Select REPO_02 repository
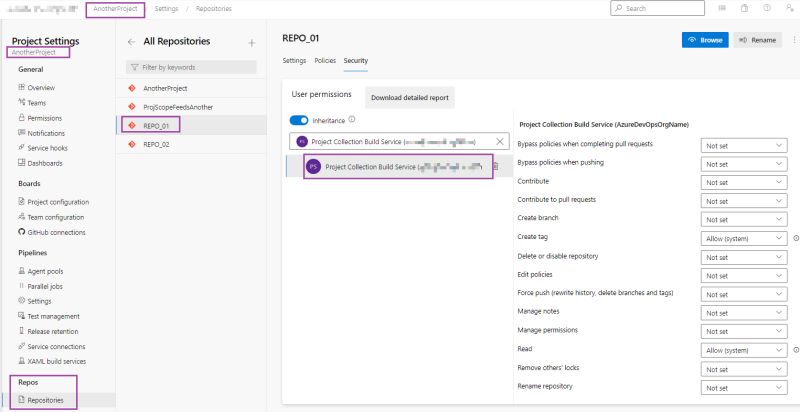This screenshot has height=412, width=800. tap(191, 144)
